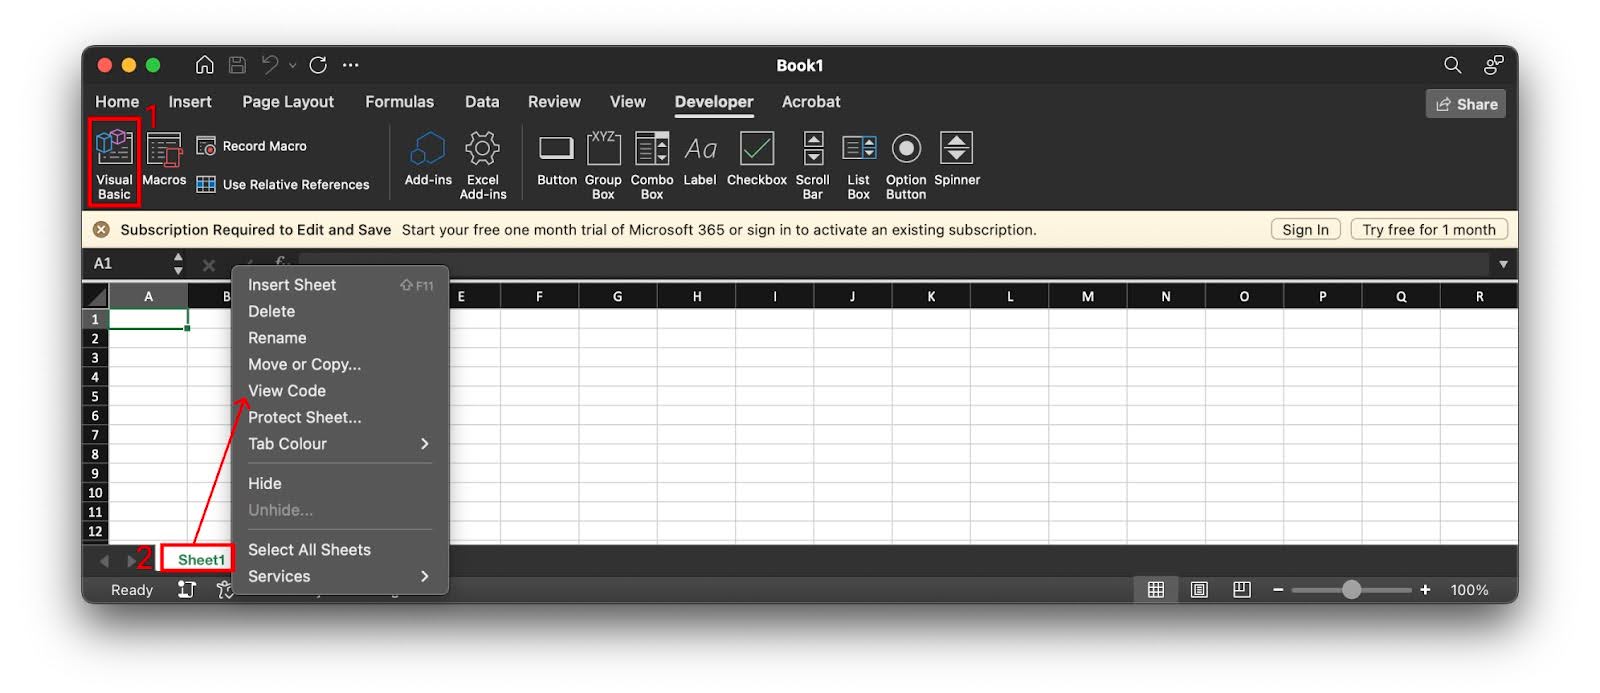Switch to Page Layout view icon
The width and height of the screenshot is (1600, 693).
point(1199,590)
